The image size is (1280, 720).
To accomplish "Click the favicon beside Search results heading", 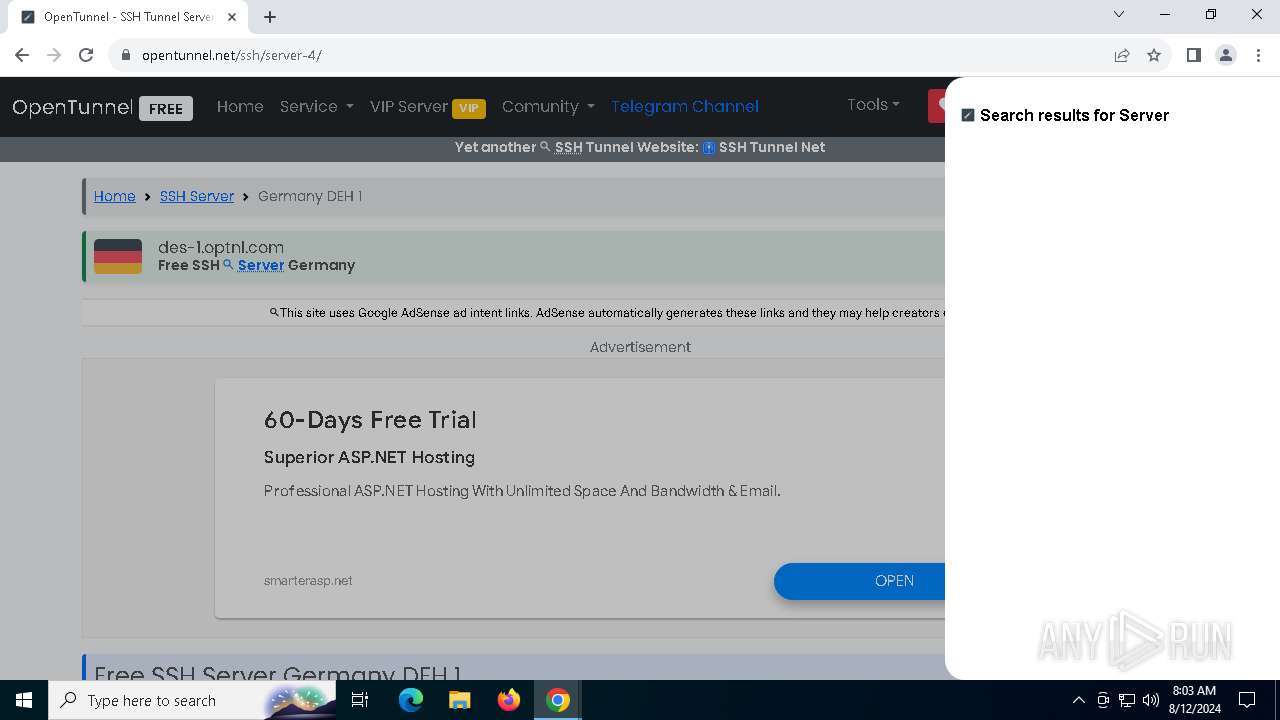I will 967,115.
